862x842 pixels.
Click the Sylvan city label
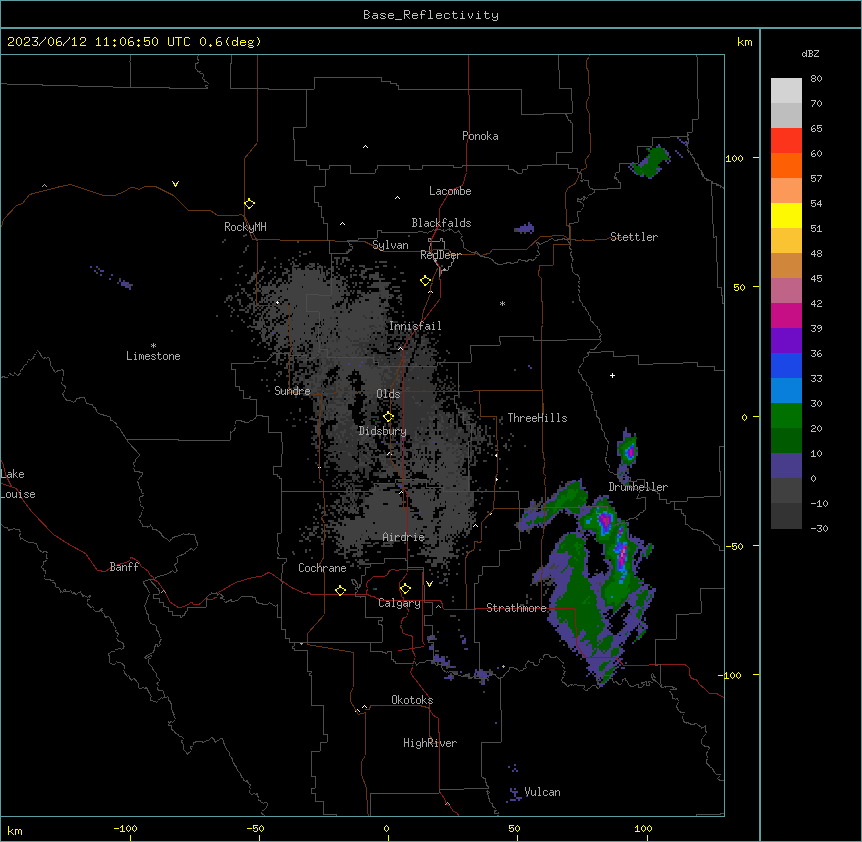click(x=390, y=245)
